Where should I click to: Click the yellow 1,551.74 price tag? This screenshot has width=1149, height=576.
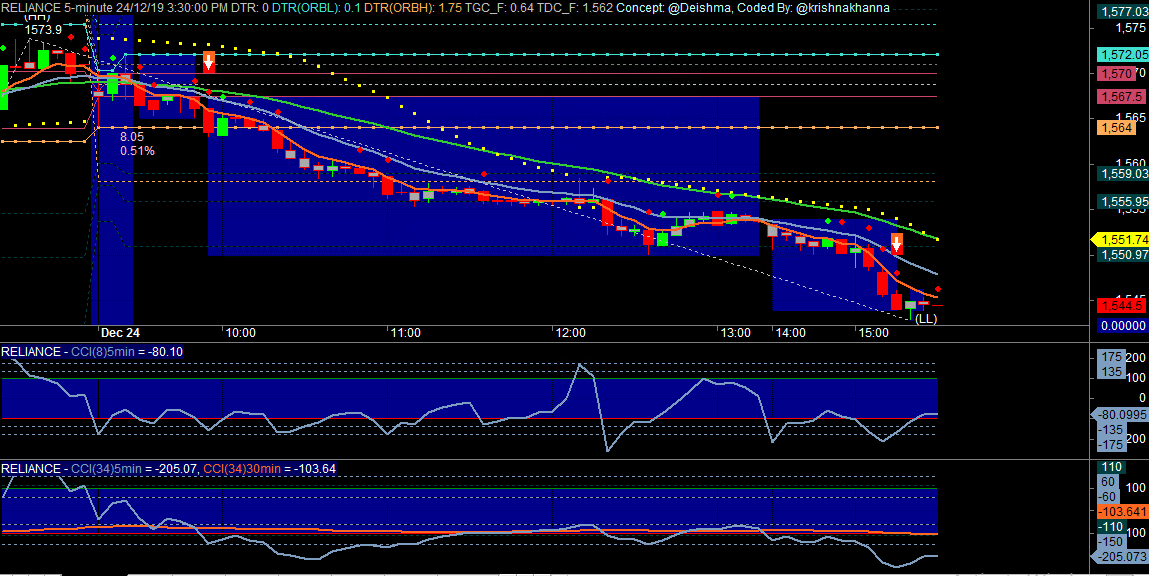(1120, 239)
